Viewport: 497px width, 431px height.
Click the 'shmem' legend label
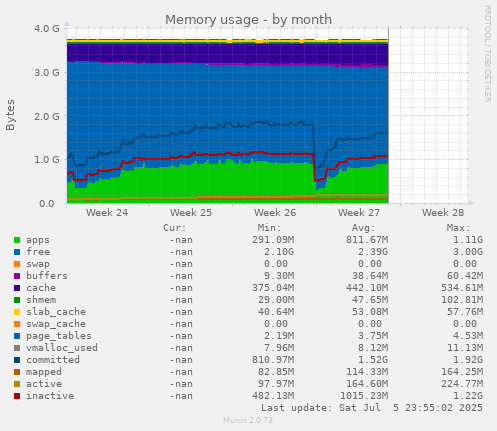41,300
